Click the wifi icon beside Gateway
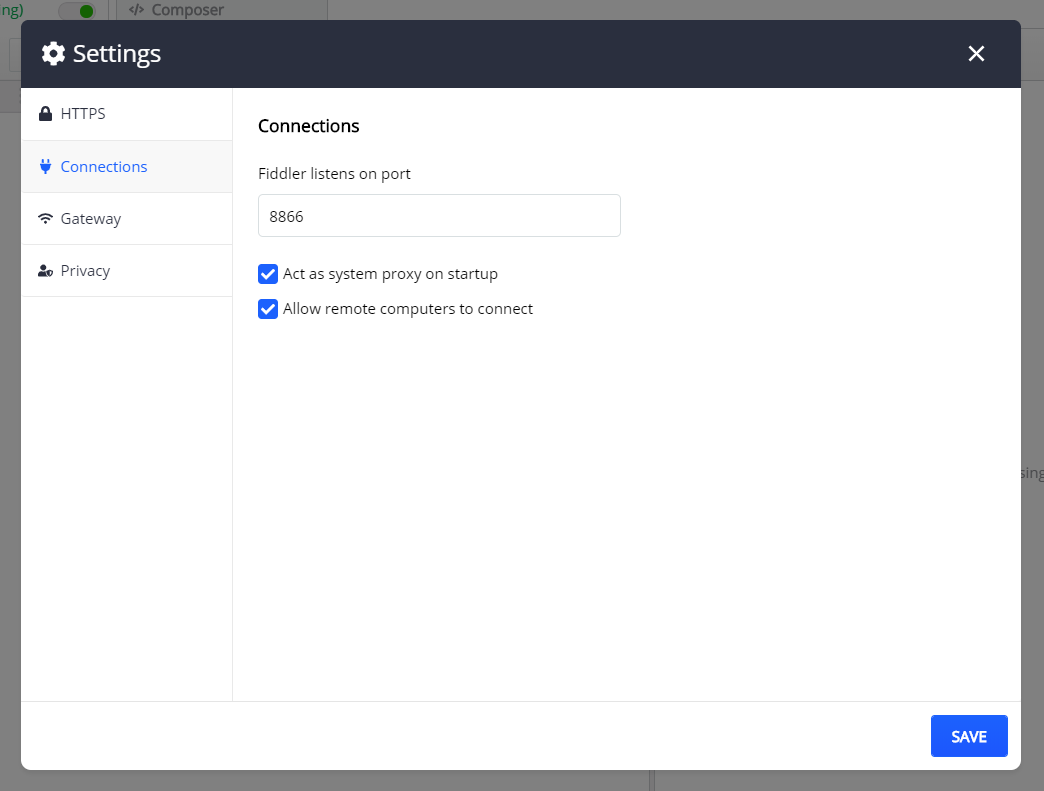 (x=45, y=218)
